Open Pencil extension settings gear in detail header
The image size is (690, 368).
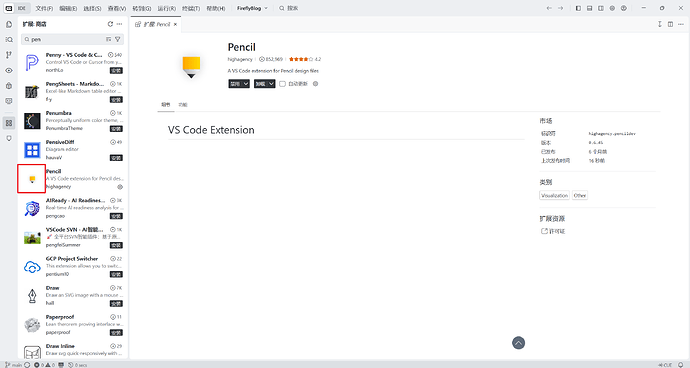click(x=316, y=84)
